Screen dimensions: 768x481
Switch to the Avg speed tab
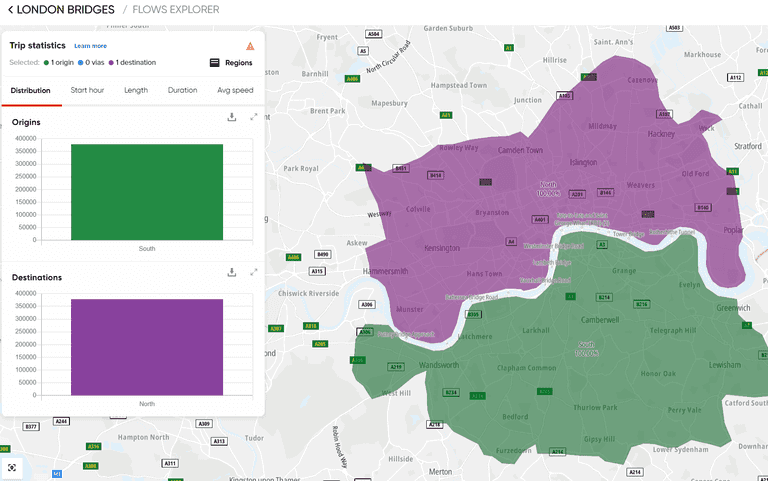pyautogui.click(x=235, y=91)
